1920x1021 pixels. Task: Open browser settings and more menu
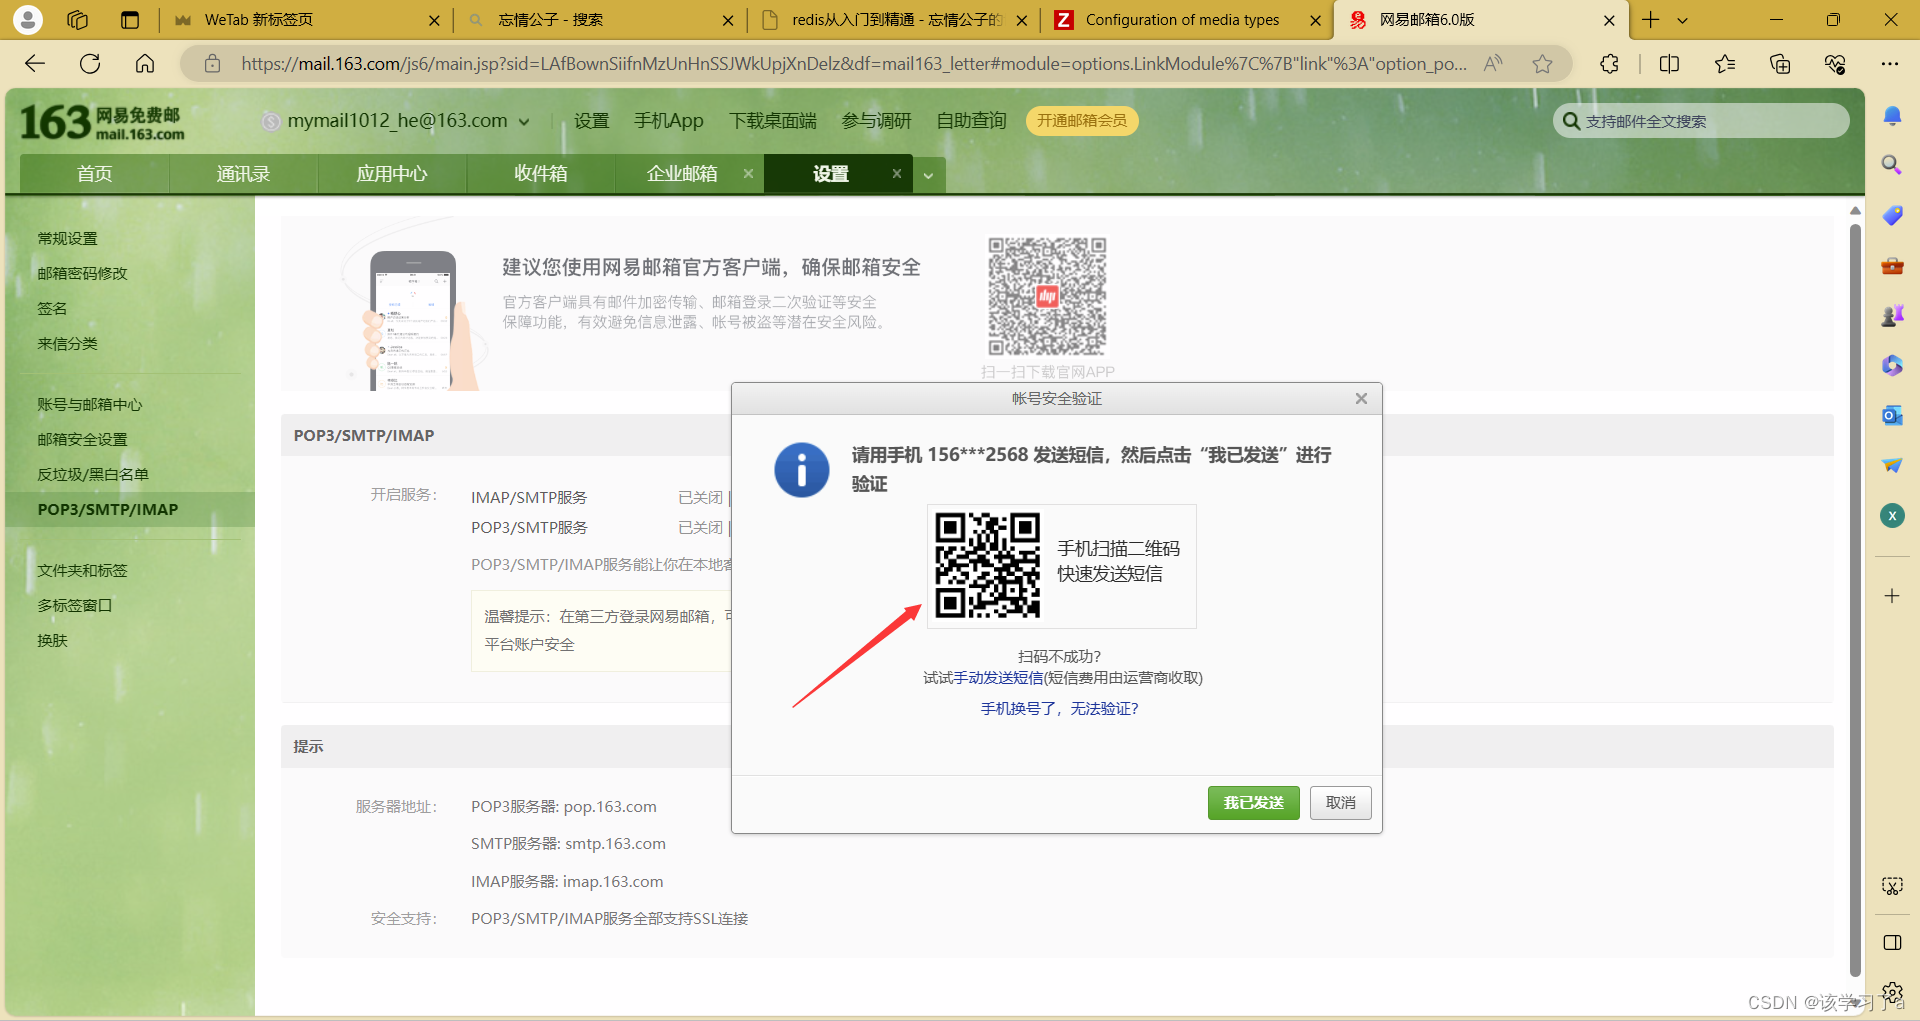1889,64
